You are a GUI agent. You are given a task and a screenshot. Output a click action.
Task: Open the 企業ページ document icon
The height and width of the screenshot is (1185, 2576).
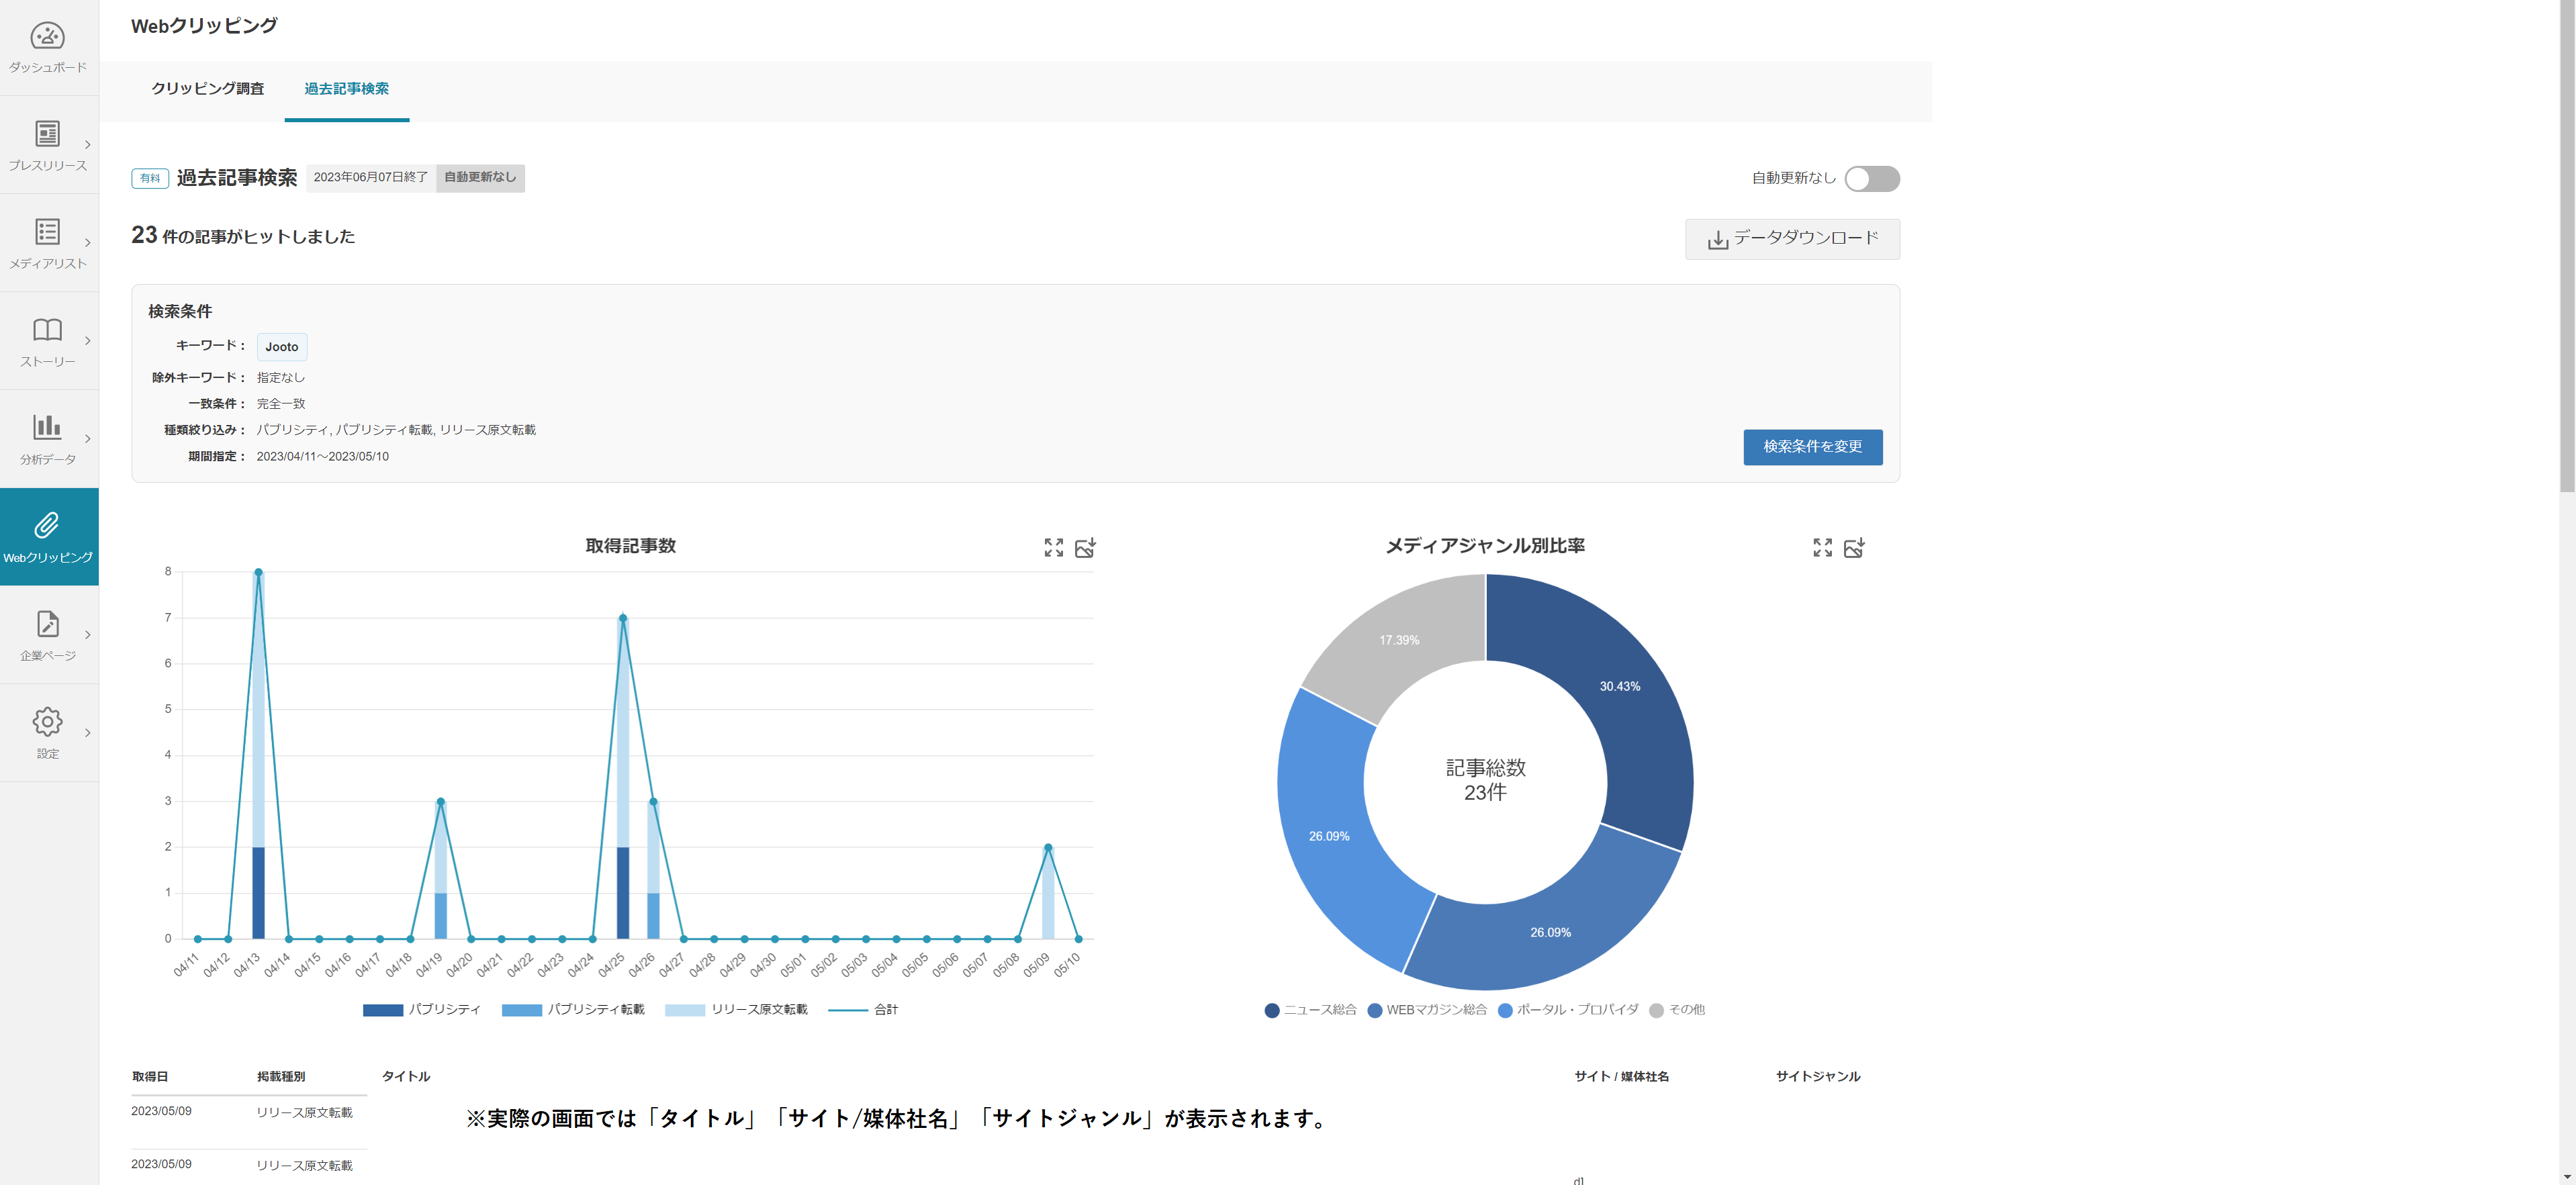pyautogui.click(x=48, y=624)
